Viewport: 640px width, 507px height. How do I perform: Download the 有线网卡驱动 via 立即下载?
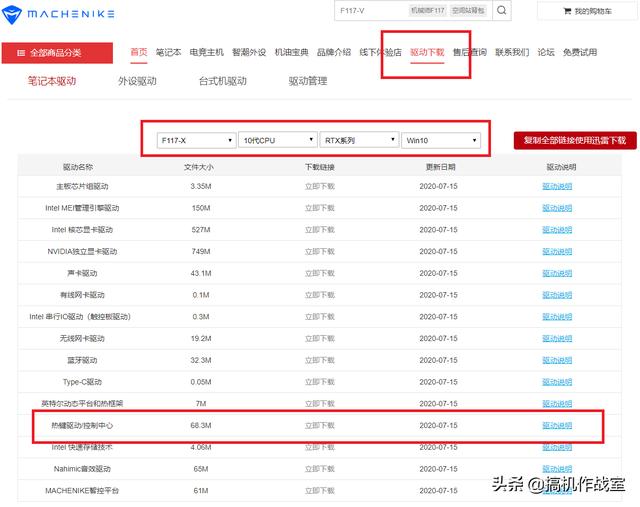pyautogui.click(x=320, y=295)
